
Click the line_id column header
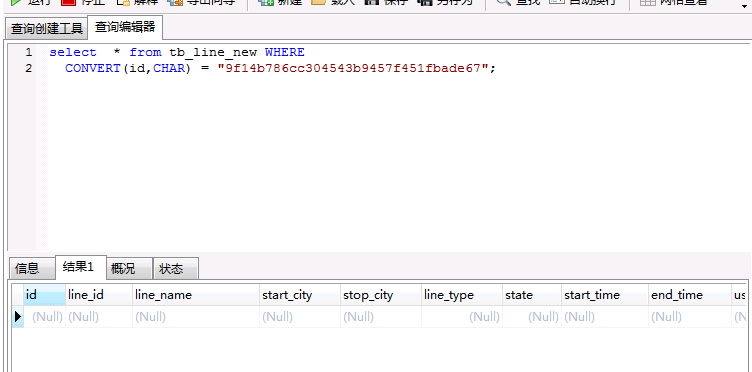tap(99, 295)
